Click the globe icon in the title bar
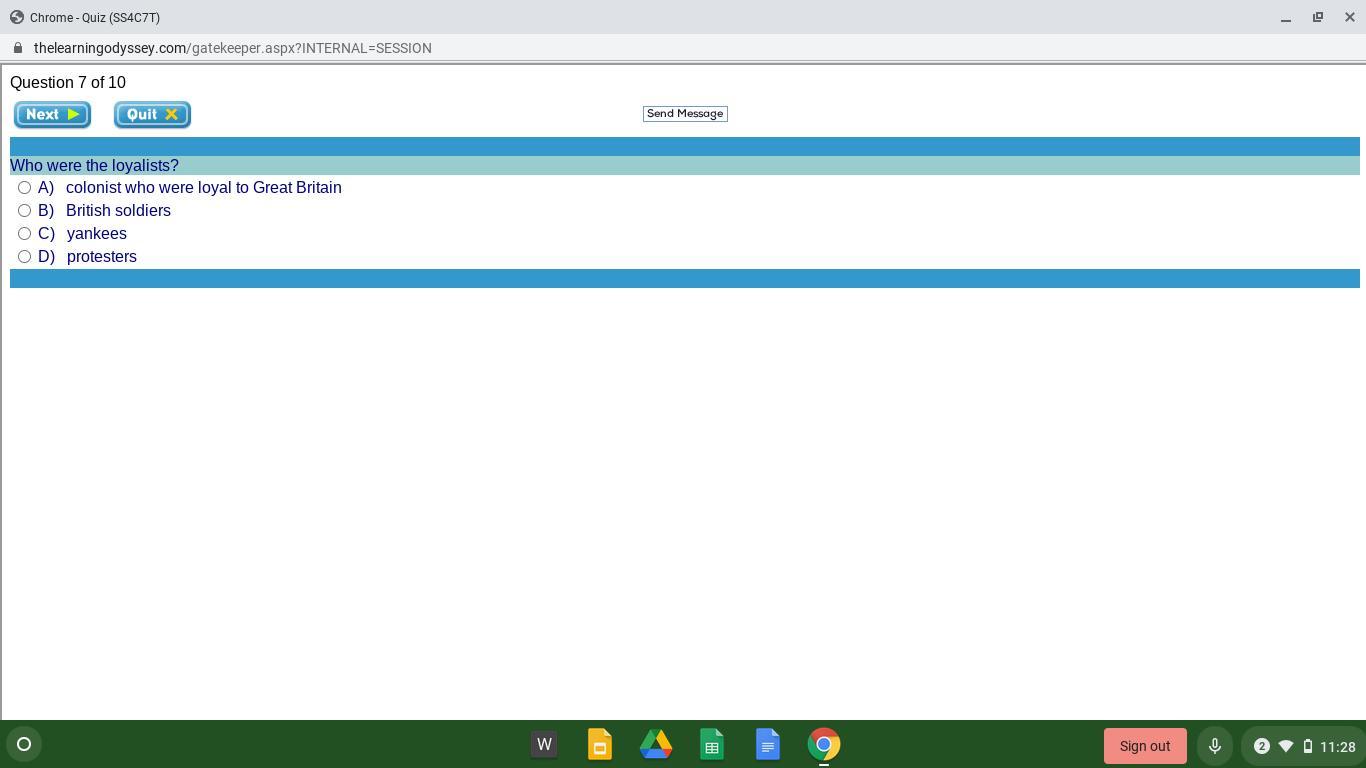The width and height of the screenshot is (1366, 768). coord(17,17)
